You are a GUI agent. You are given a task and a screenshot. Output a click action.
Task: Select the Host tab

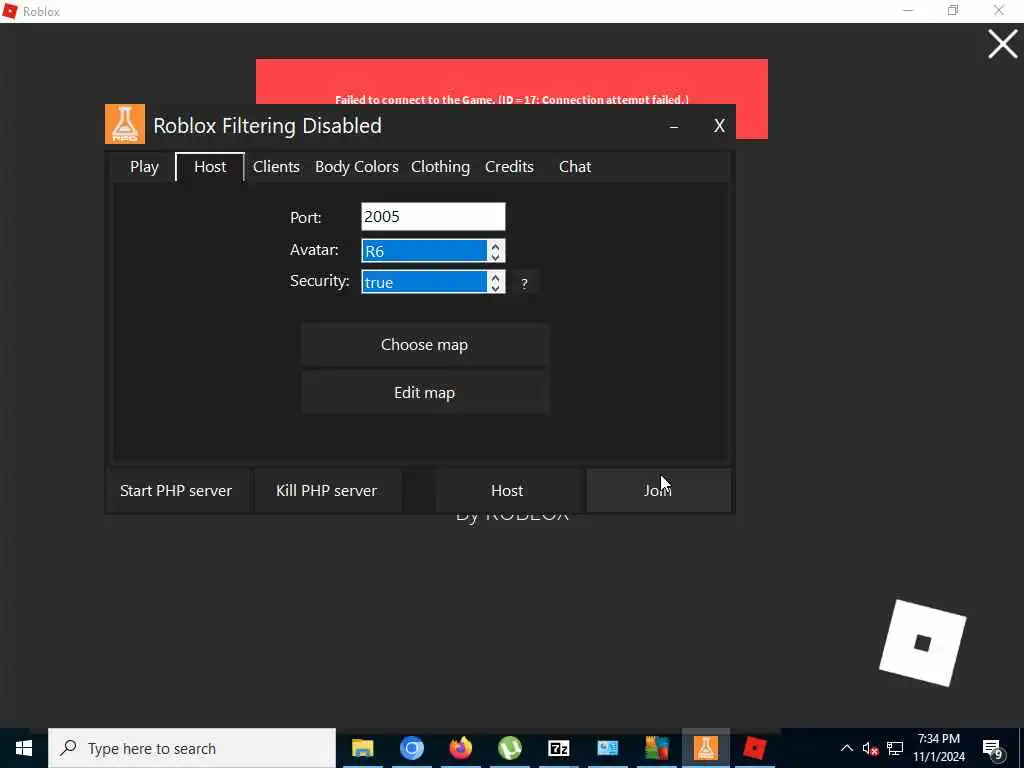(x=210, y=167)
